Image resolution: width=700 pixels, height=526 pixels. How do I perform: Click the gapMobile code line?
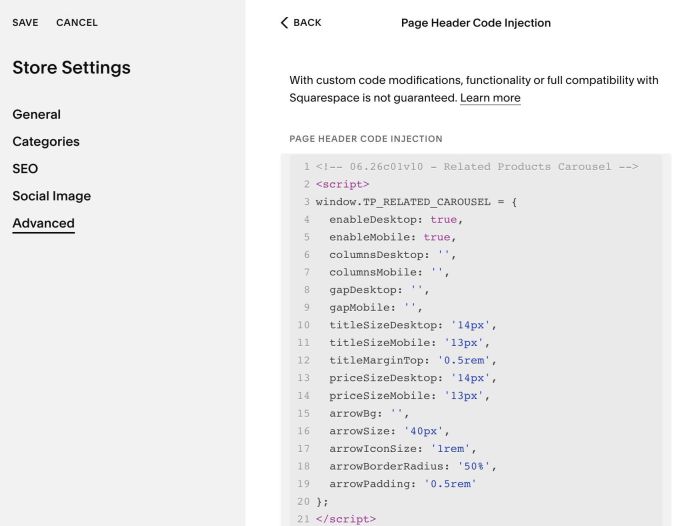pos(376,308)
